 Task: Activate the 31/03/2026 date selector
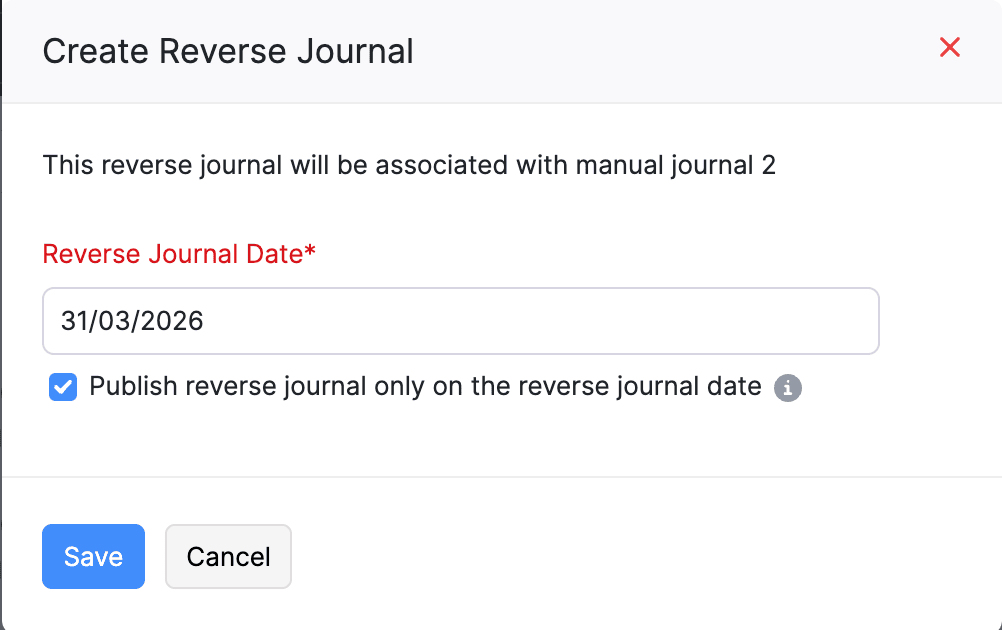tap(460, 320)
